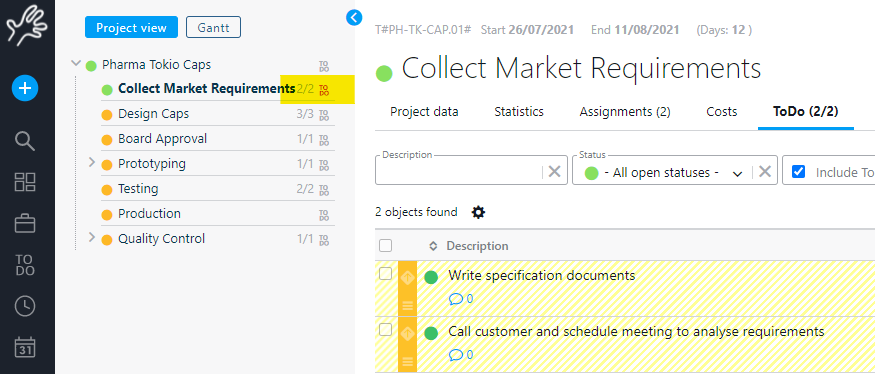Collapse the Pharma Tokio Caps tree node
The image size is (875, 374).
pos(76,64)
